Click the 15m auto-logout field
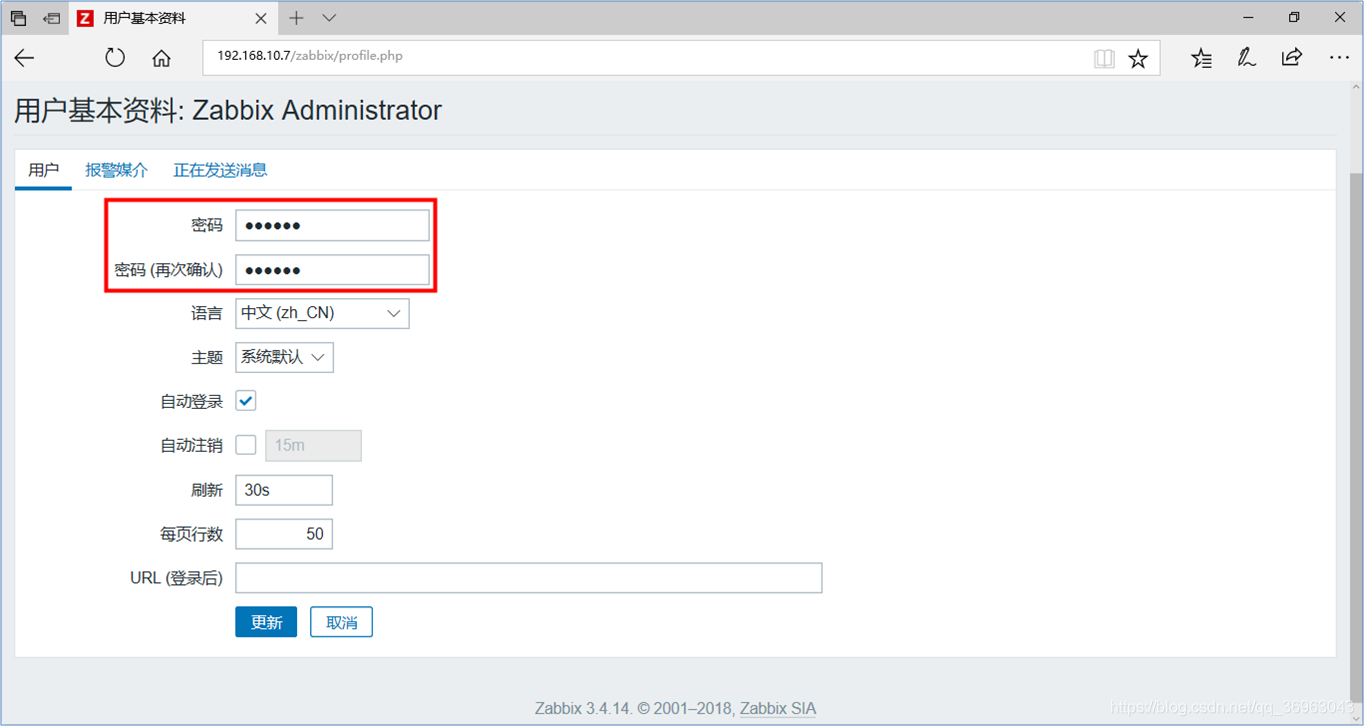This screenshot has width=1364, height=726. click(x=313, y=446)
